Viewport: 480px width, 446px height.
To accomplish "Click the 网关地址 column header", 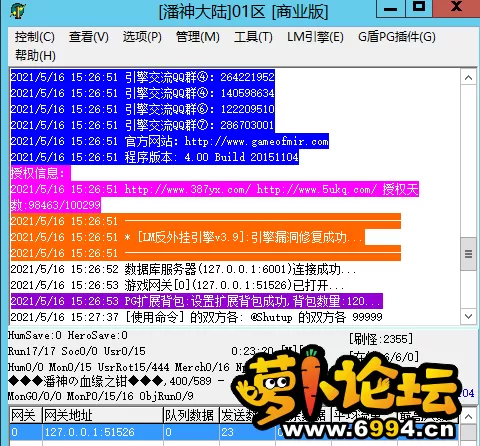I will point(103,416).
